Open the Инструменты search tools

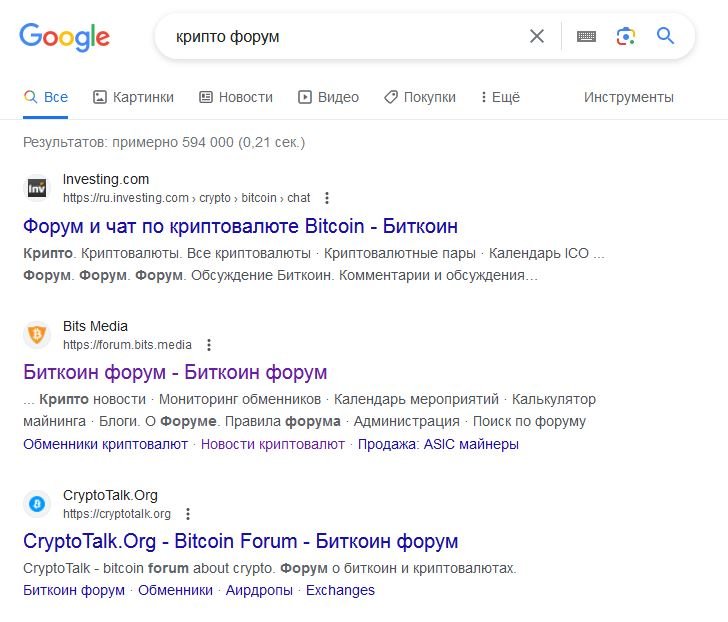629,97
